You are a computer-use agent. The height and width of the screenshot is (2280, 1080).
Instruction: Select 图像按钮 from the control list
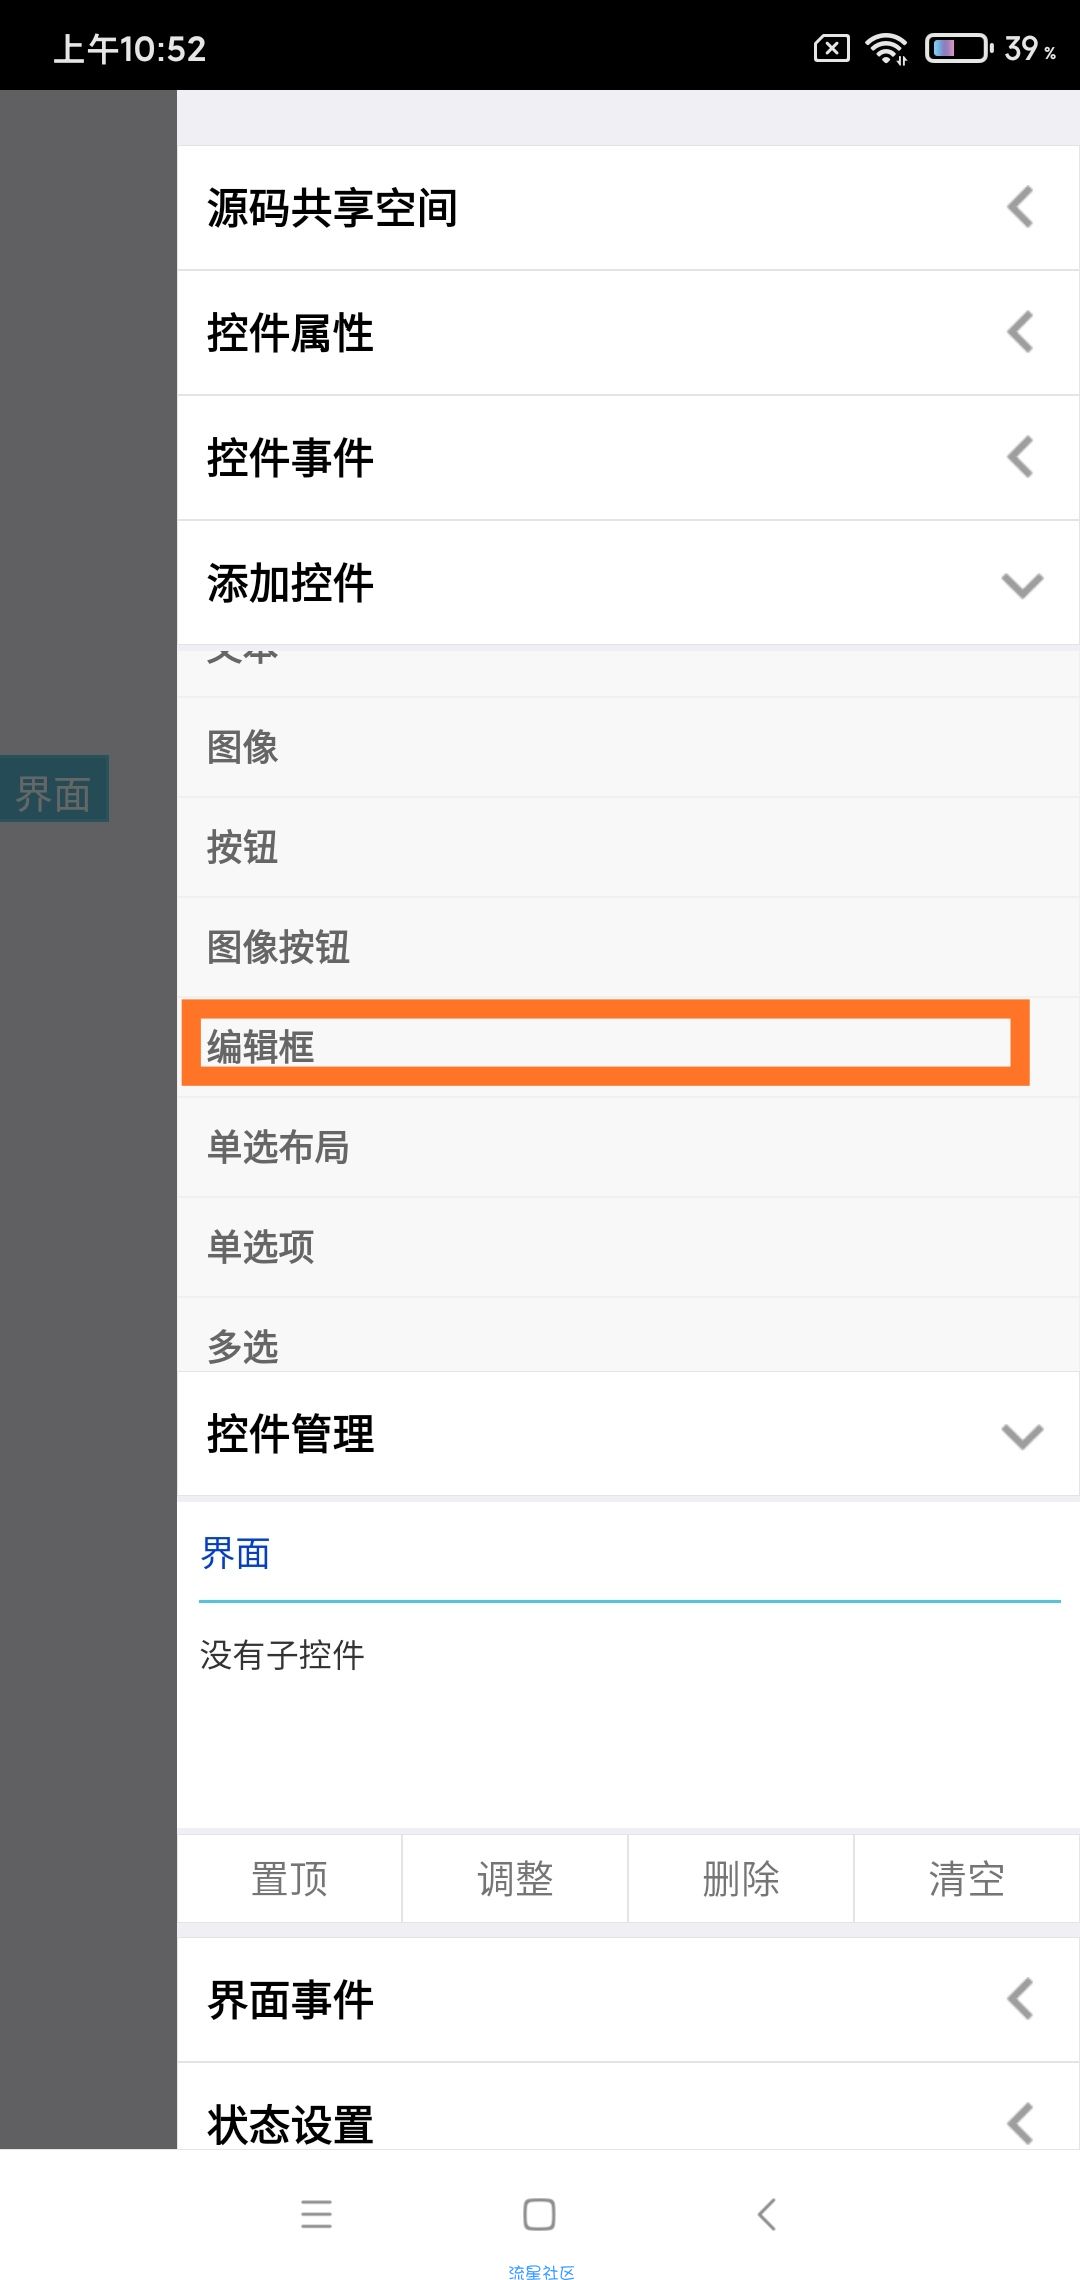(x=628, y=947)
